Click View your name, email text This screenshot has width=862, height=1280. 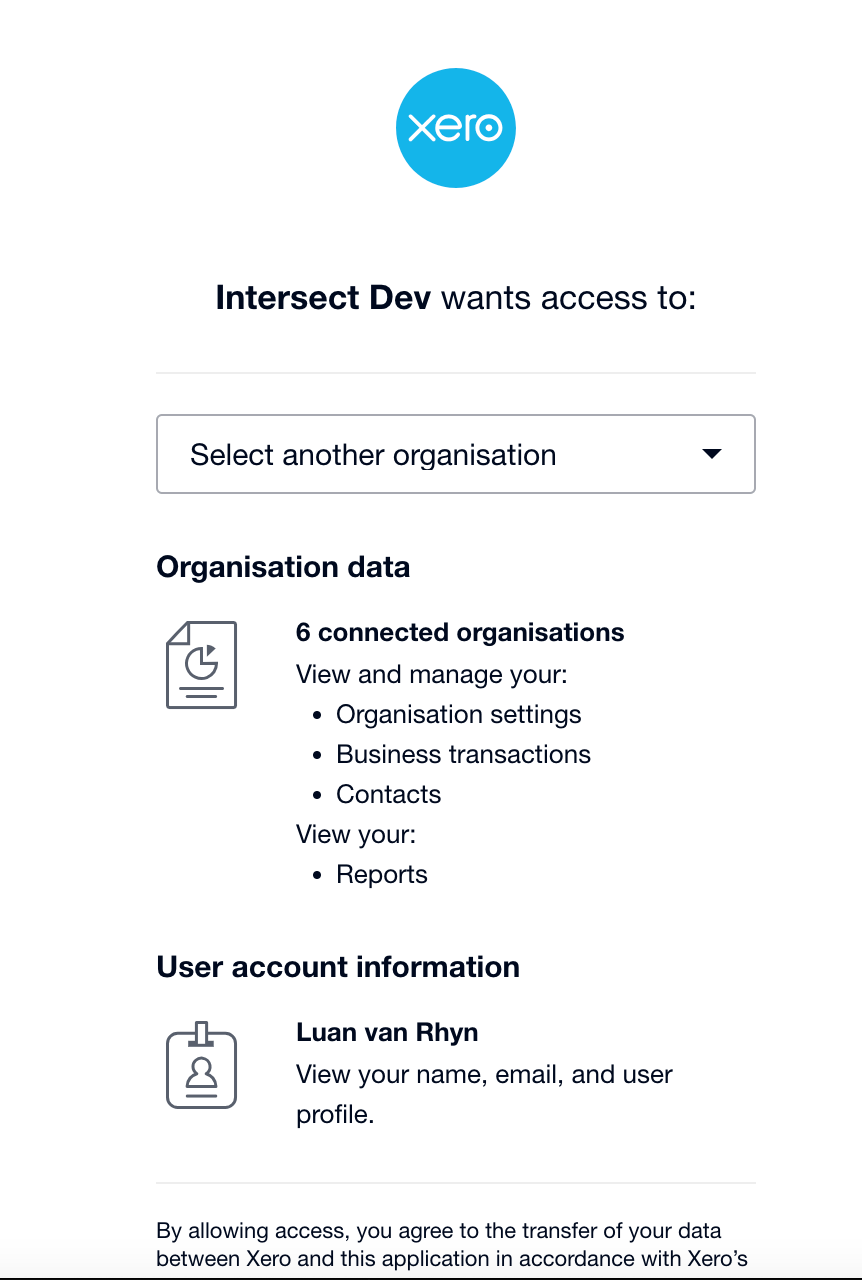coord(484,1094)
